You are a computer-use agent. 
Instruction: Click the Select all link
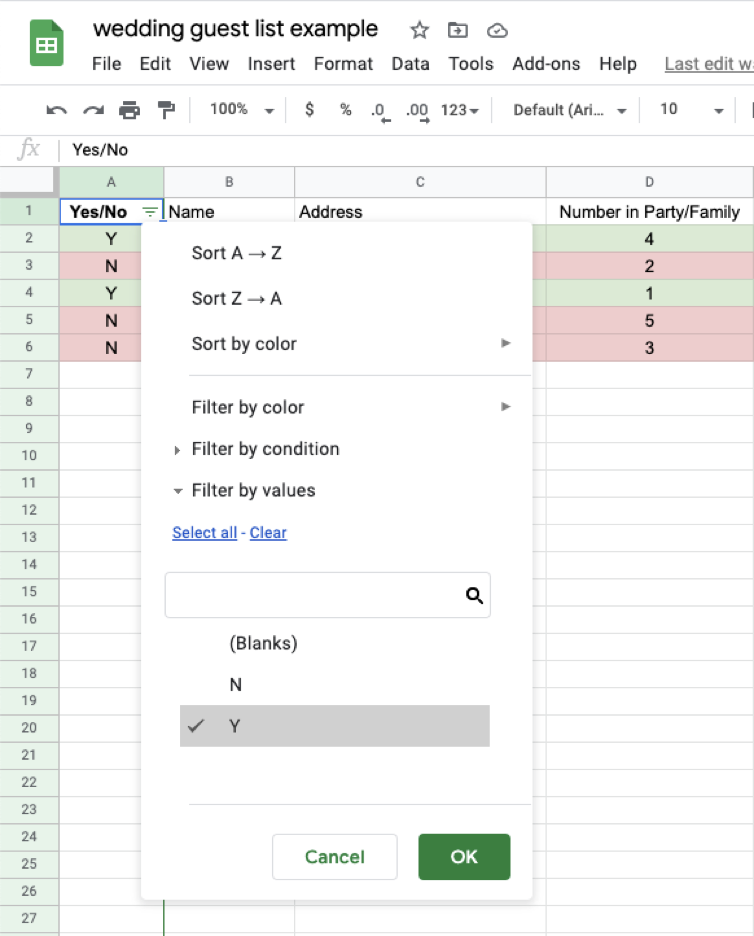click(204, 533)
